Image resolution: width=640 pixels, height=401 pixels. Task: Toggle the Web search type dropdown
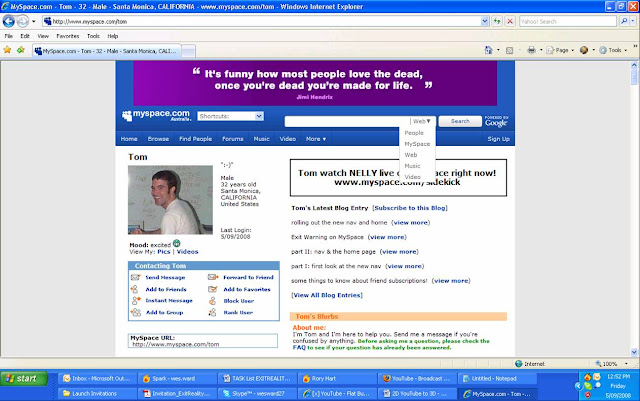422,121
